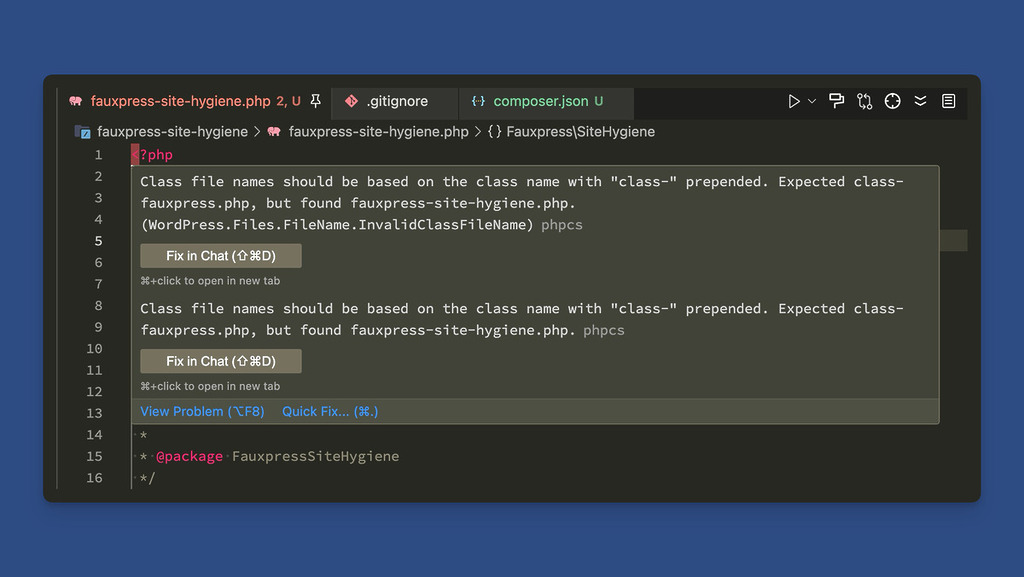Click the first Fix in Chat button
1024x577 pixels.
220,256
